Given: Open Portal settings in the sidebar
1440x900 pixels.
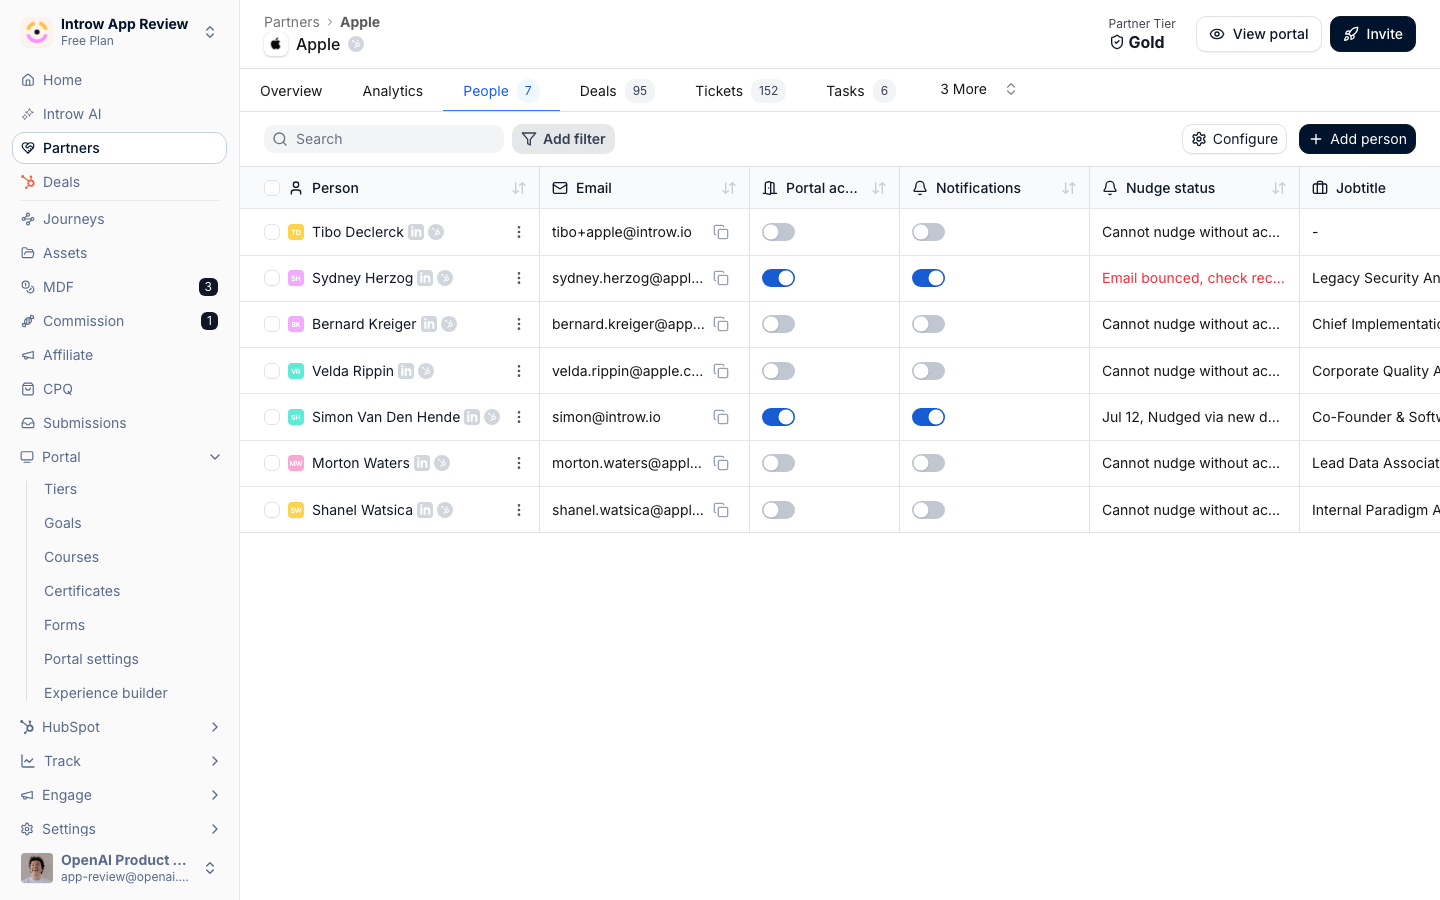Looking at the screenshot, I should (92, 659).
